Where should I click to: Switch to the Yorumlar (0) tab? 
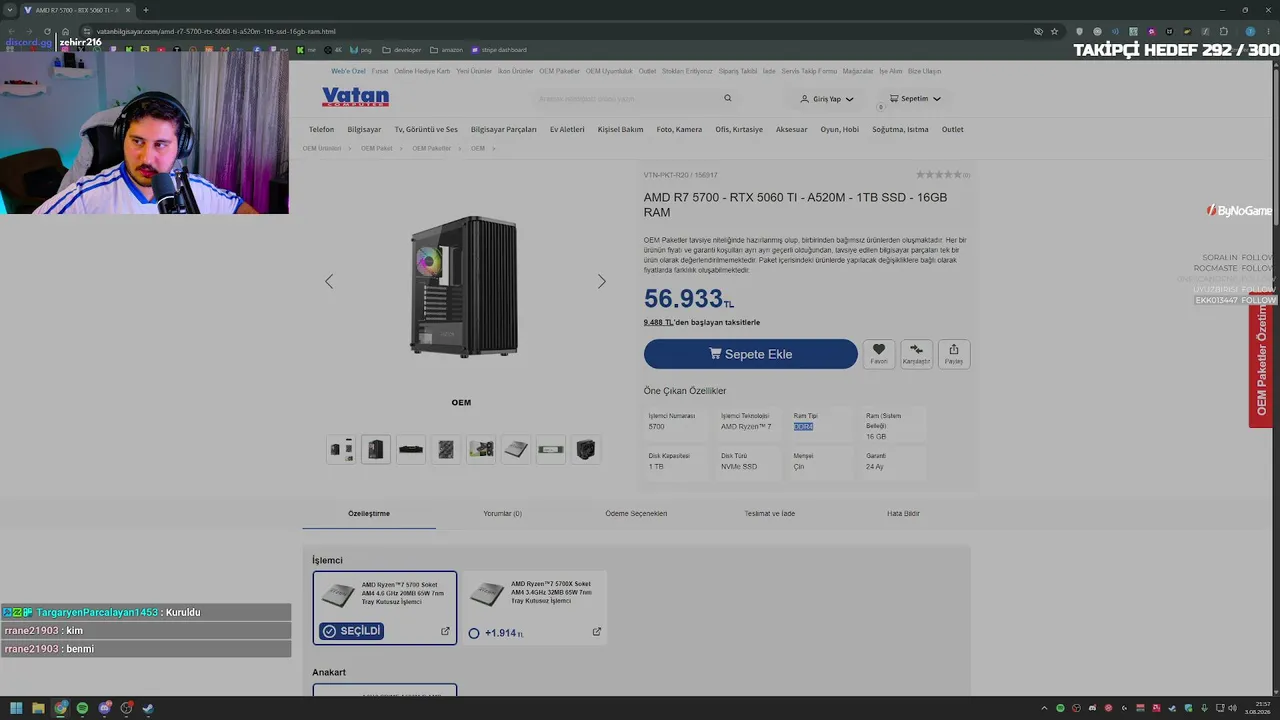coord(503,514)
